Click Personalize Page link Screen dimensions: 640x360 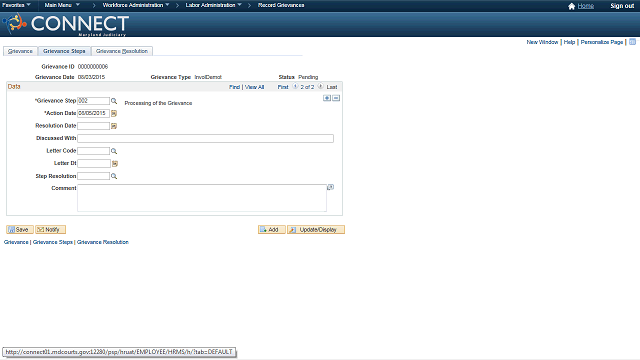602,42
